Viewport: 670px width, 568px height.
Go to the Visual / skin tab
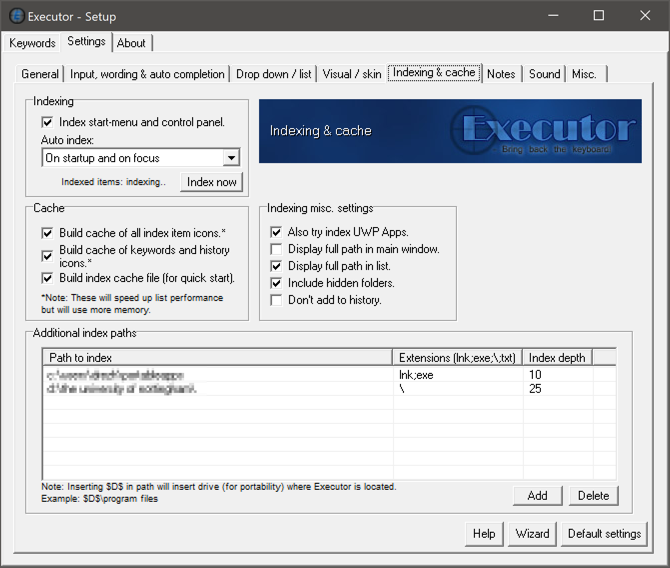pyautogui.click(x=352, y=74)
